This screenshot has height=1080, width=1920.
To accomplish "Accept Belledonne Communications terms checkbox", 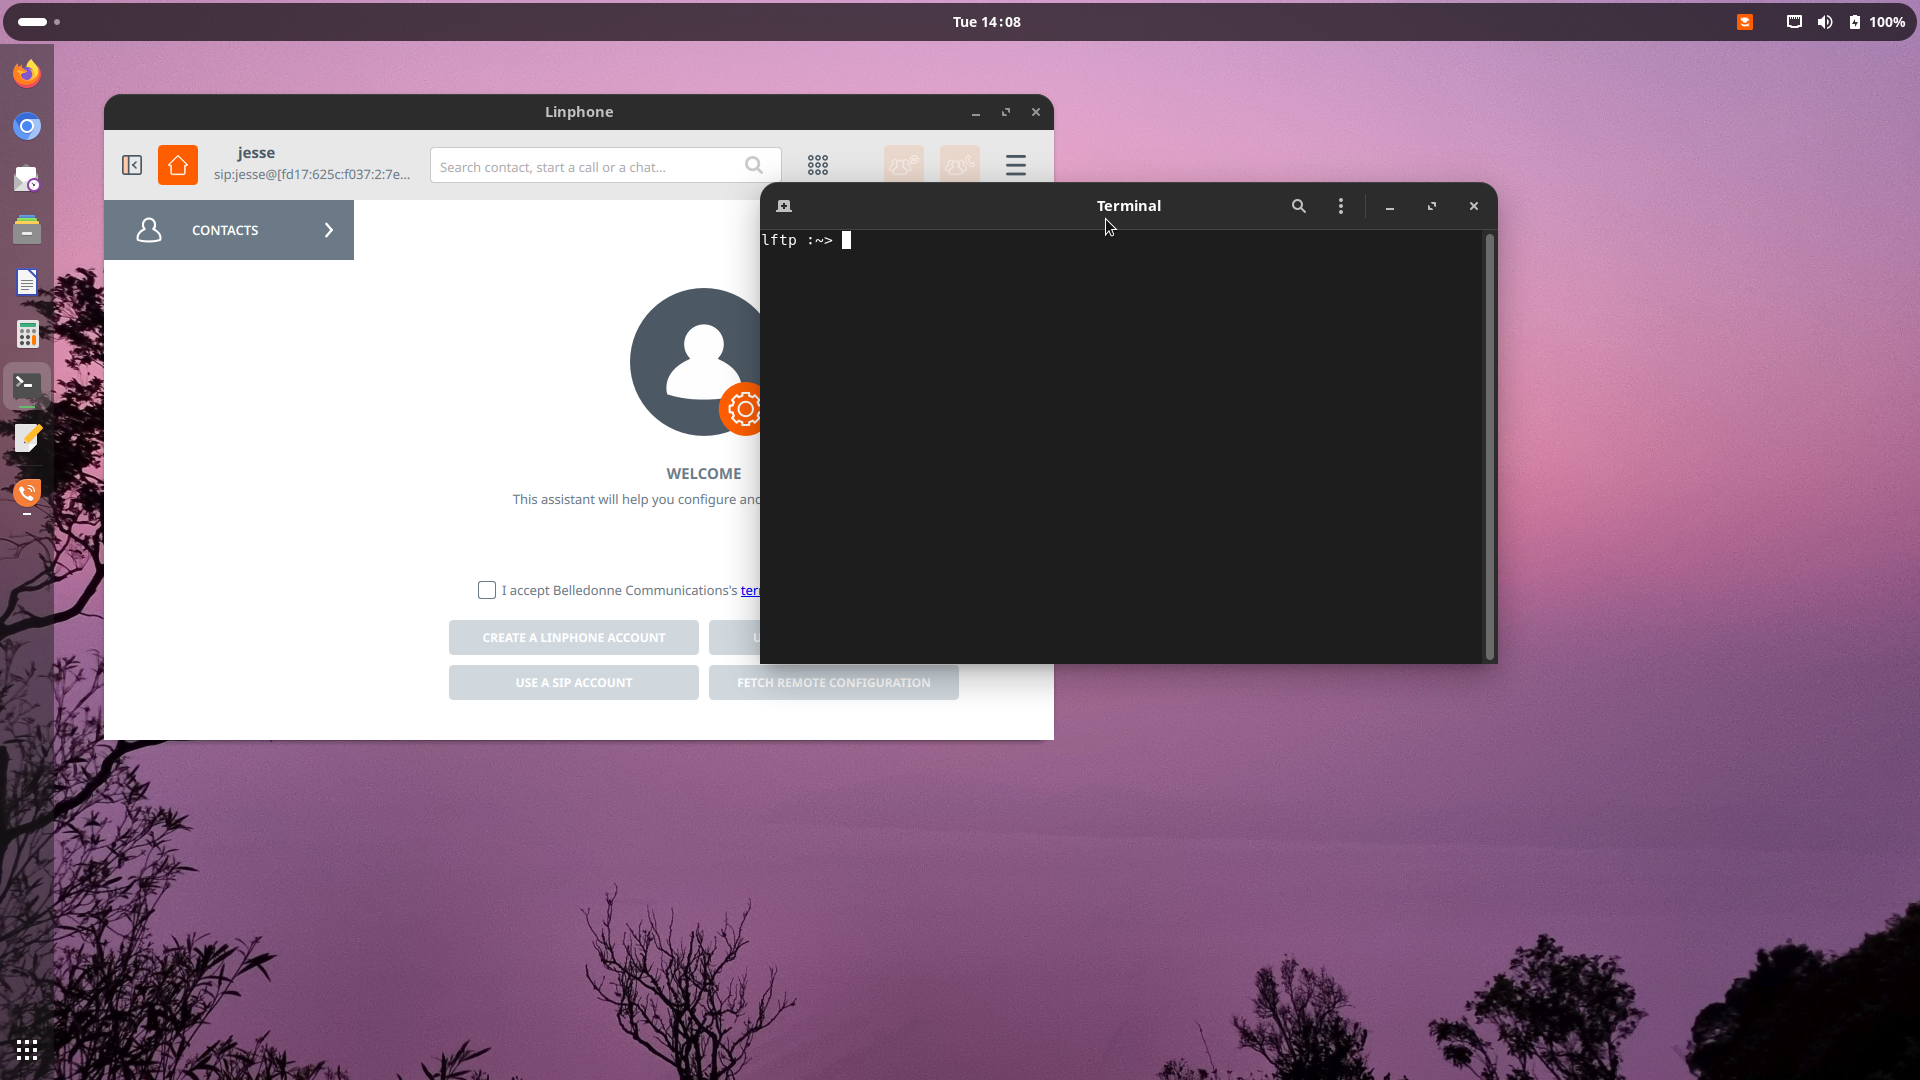I will click(x=487, y=590).
